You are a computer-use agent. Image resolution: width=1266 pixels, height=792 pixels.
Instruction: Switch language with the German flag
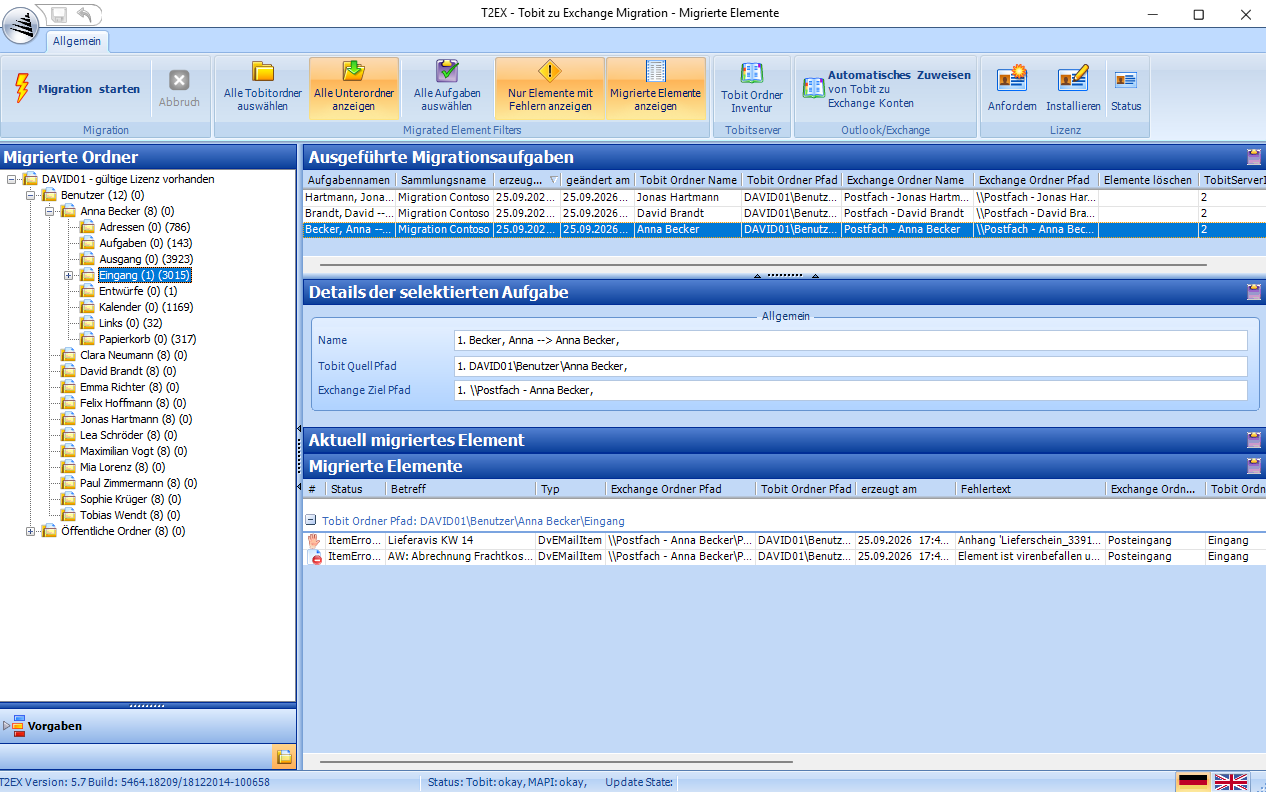[x=1193, y=782]
